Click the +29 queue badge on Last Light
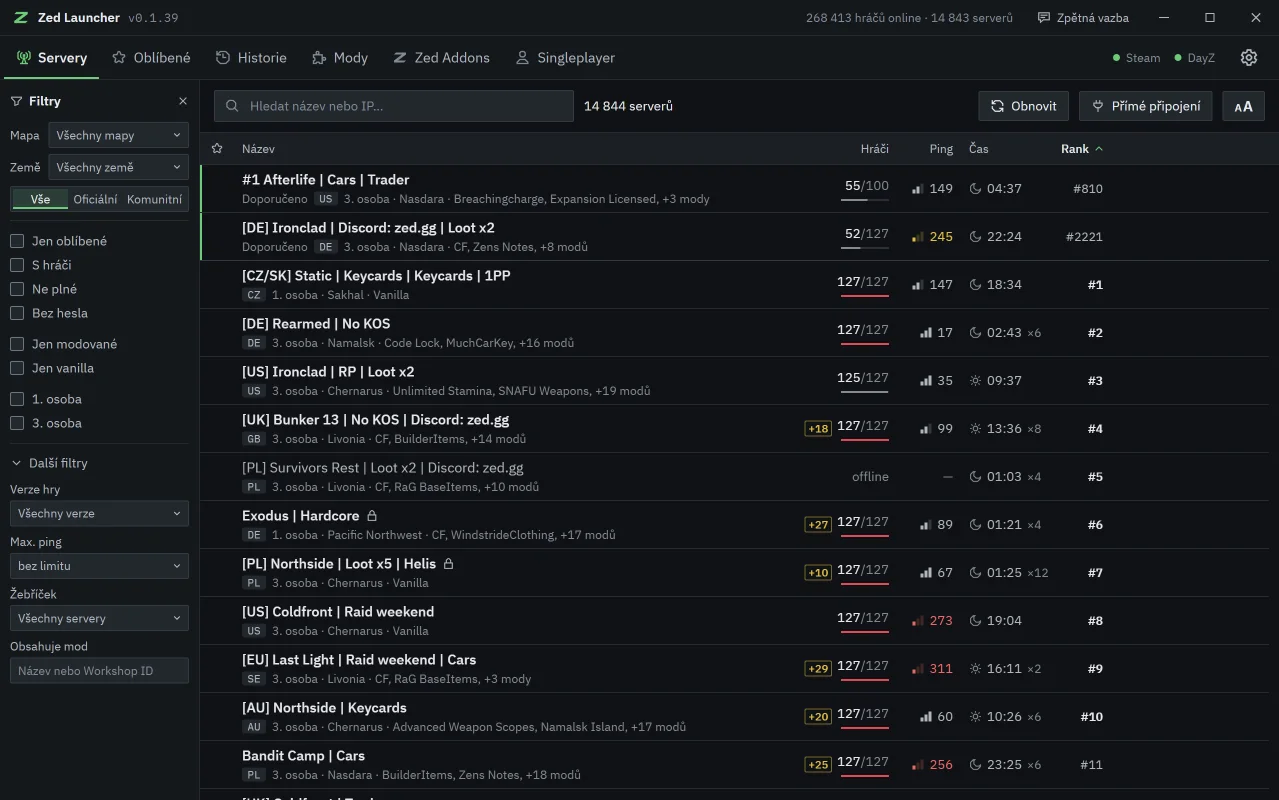 click(818, 669)
